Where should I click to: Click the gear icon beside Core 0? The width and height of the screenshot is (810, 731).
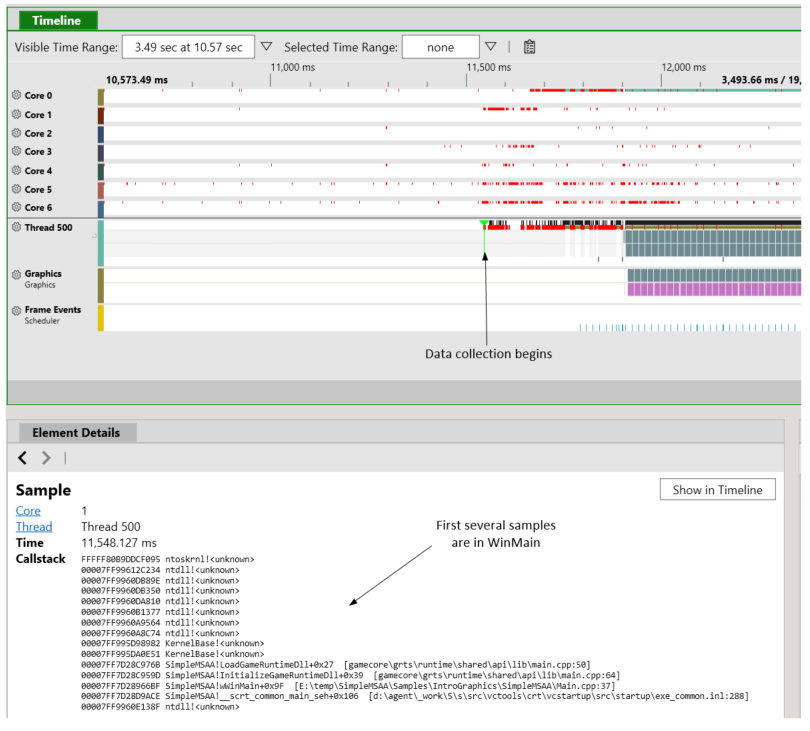pyautogui.click(x=17, y=95)
